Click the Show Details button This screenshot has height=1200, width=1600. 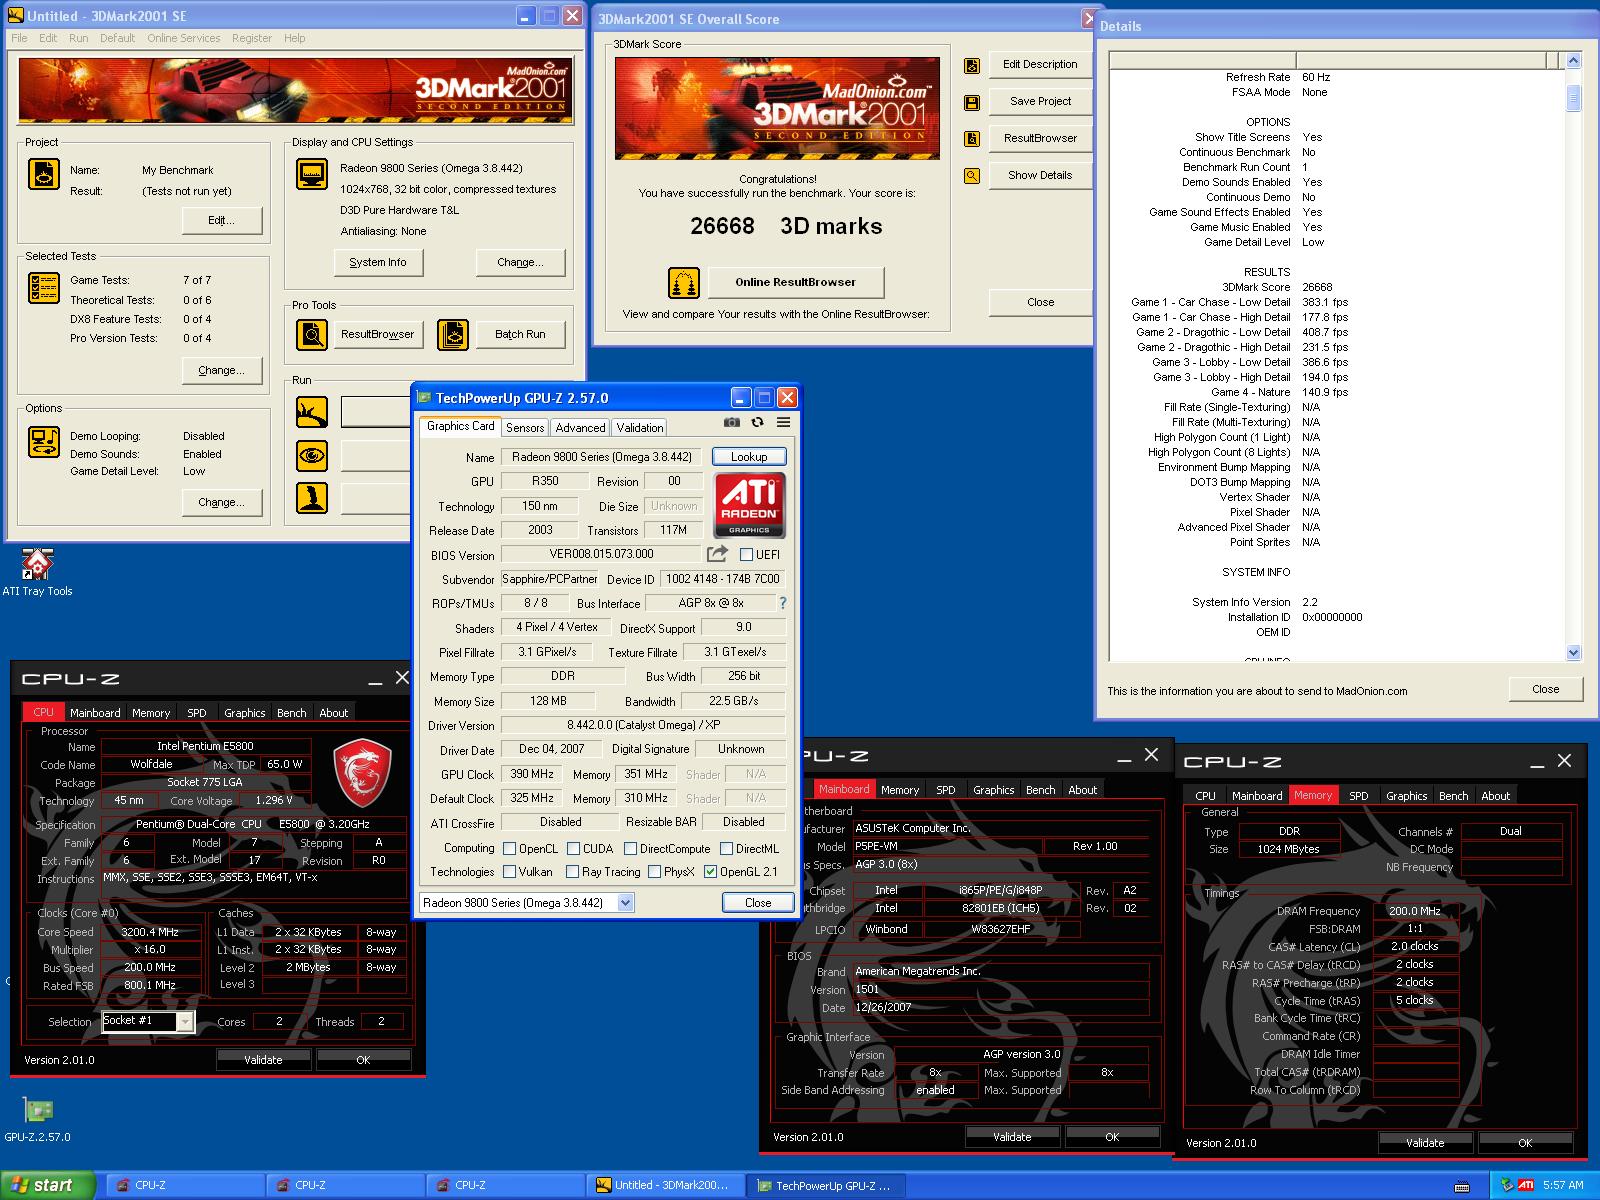[1040, 175]
